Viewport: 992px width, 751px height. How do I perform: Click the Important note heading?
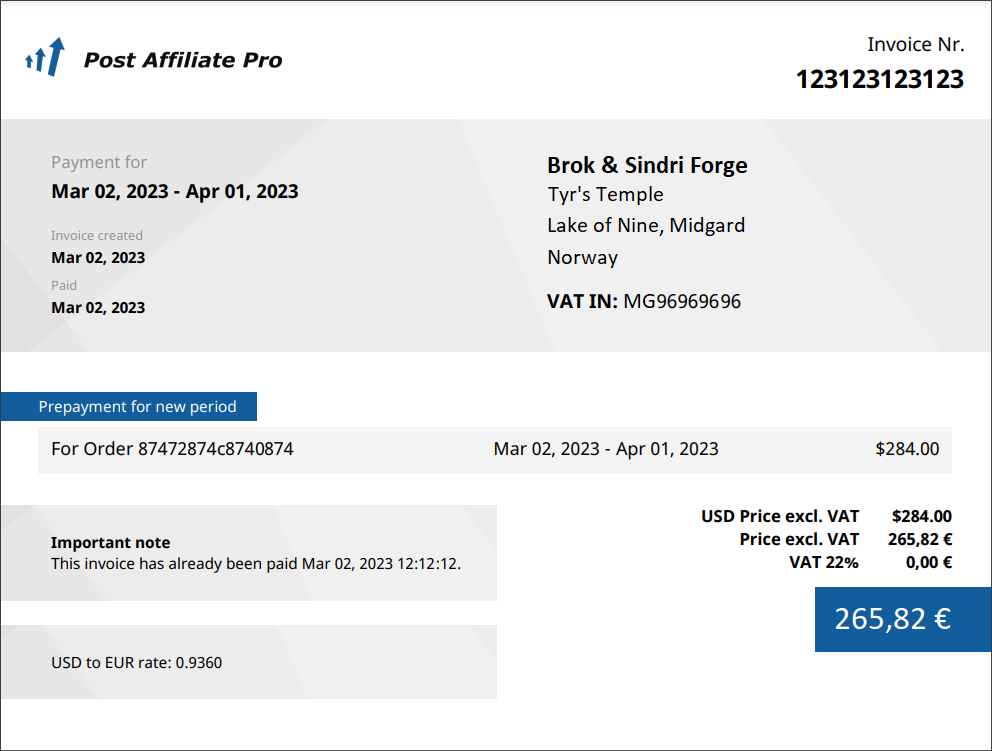[110, 542]
